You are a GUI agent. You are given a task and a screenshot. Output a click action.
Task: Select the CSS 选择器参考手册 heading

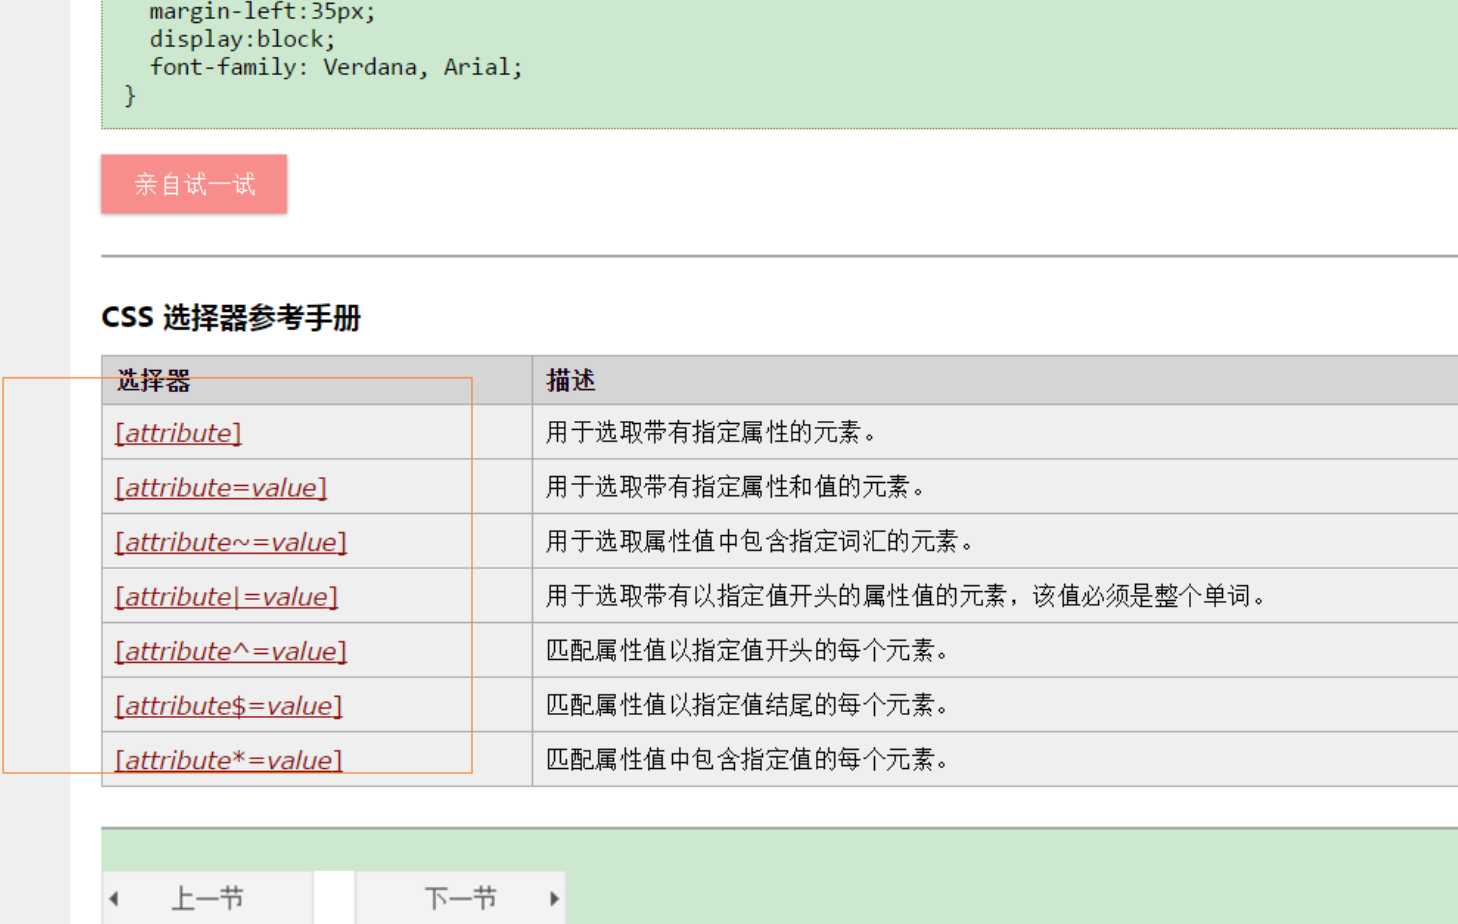[231, 318]
